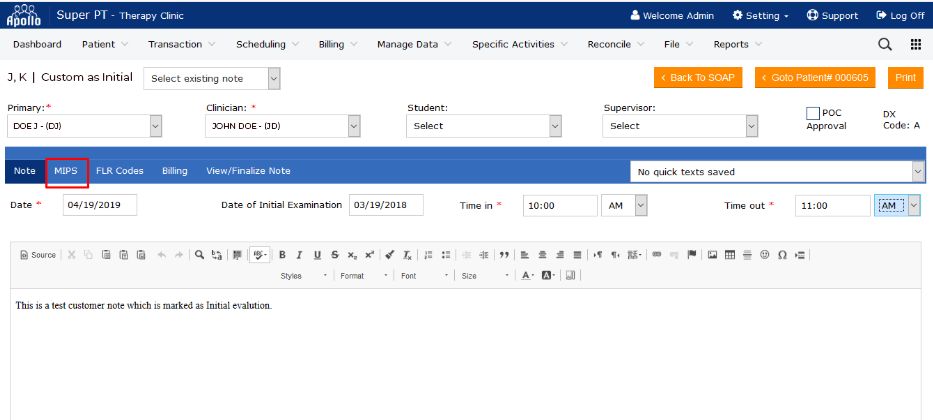This screenshot has height=420, width=933.
Task: Switch to the MIPS tab
Action: pos(66,171)
